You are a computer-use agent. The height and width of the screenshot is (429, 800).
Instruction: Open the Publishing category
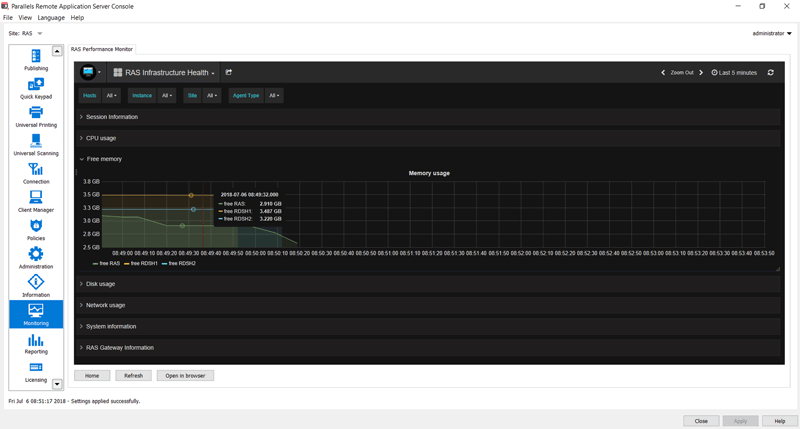[36, 60]
